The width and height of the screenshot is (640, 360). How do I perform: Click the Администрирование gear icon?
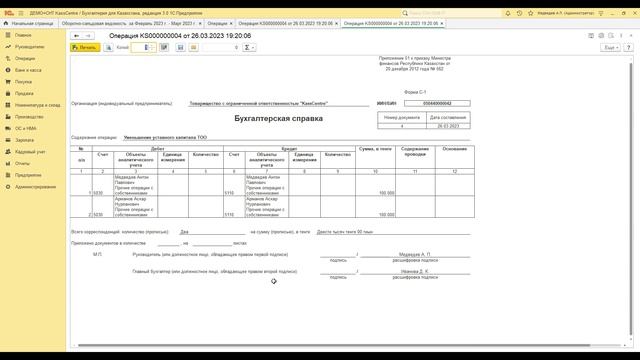pyautogui.click(x=8, y=187)
